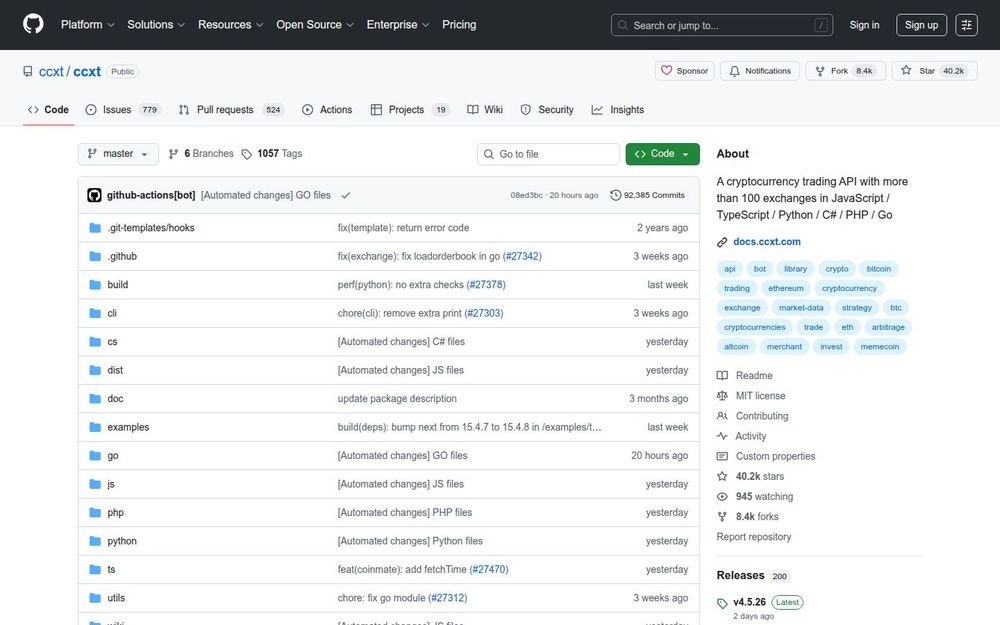Viewport: 1000px width, 625px height.
Task: Click Report repository link
Action: coord(754,537)
